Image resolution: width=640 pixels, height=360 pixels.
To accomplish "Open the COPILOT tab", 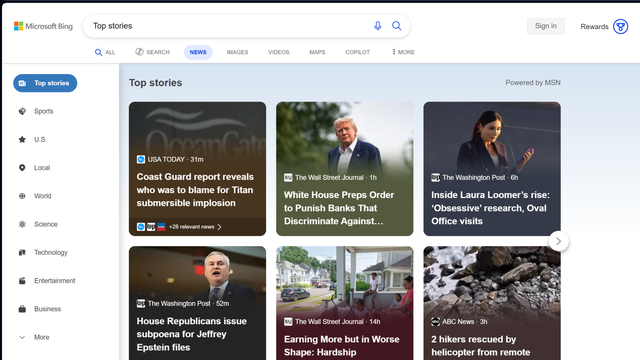I will point(358,52).
